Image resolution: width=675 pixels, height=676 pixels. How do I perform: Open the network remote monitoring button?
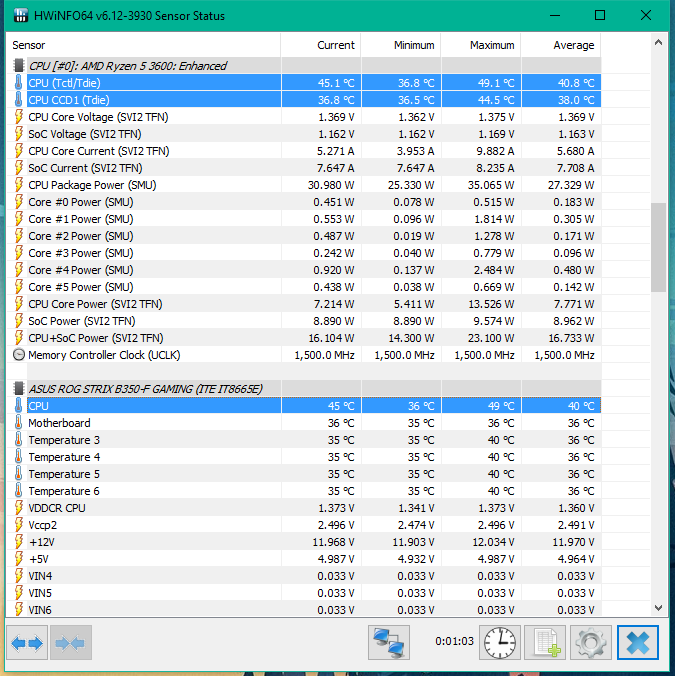[x=389, y=643]
